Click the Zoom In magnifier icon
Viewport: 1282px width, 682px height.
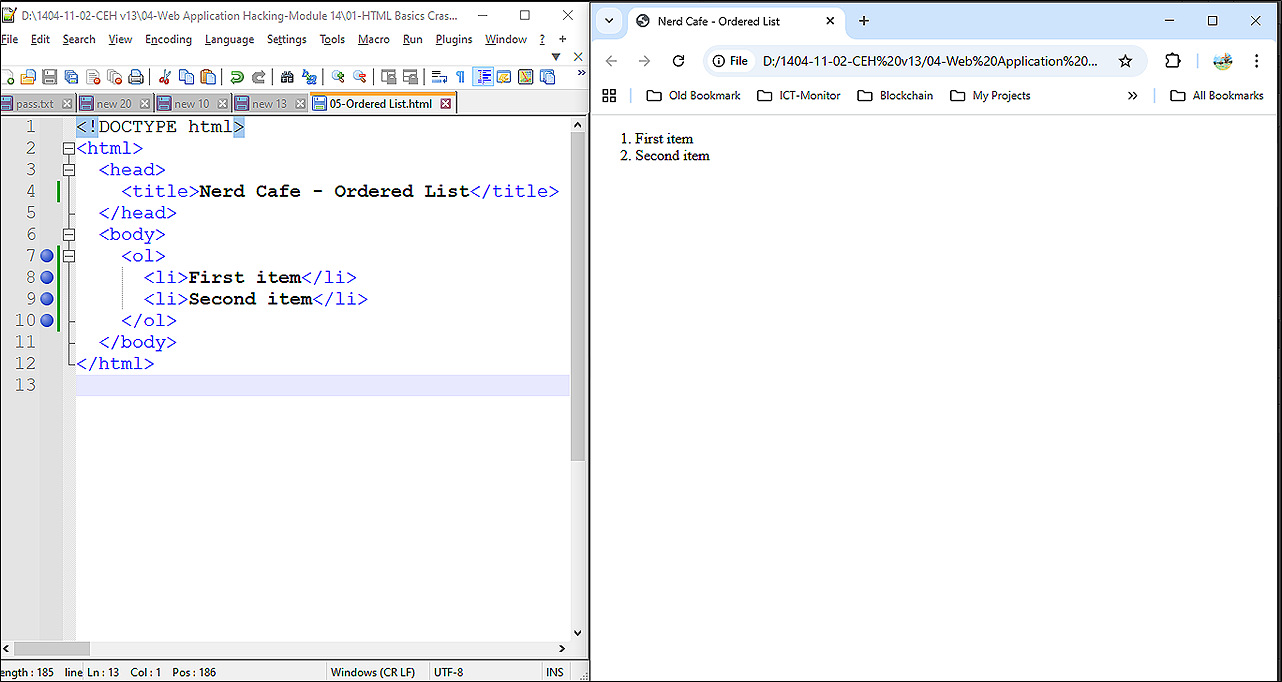(338, 77)
